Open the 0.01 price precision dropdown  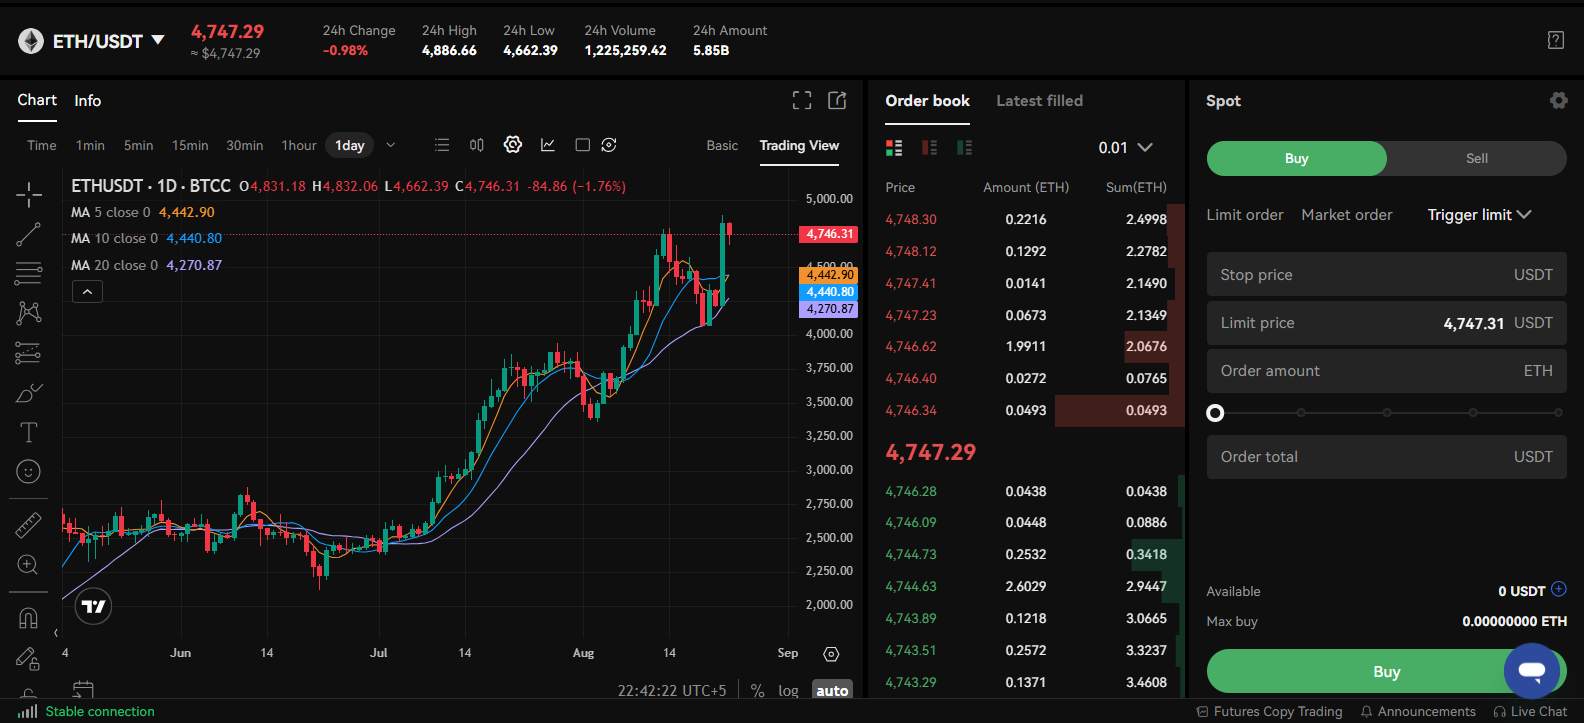[x=1125, y=147]
